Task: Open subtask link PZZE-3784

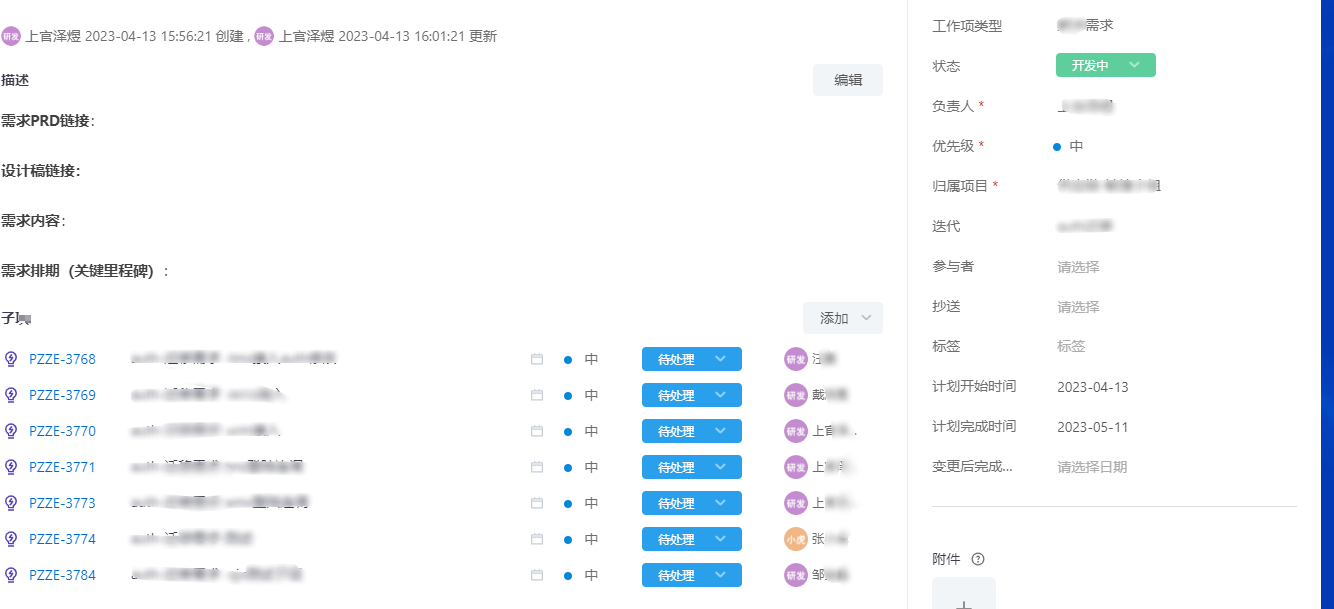Action: pos(62,575)
